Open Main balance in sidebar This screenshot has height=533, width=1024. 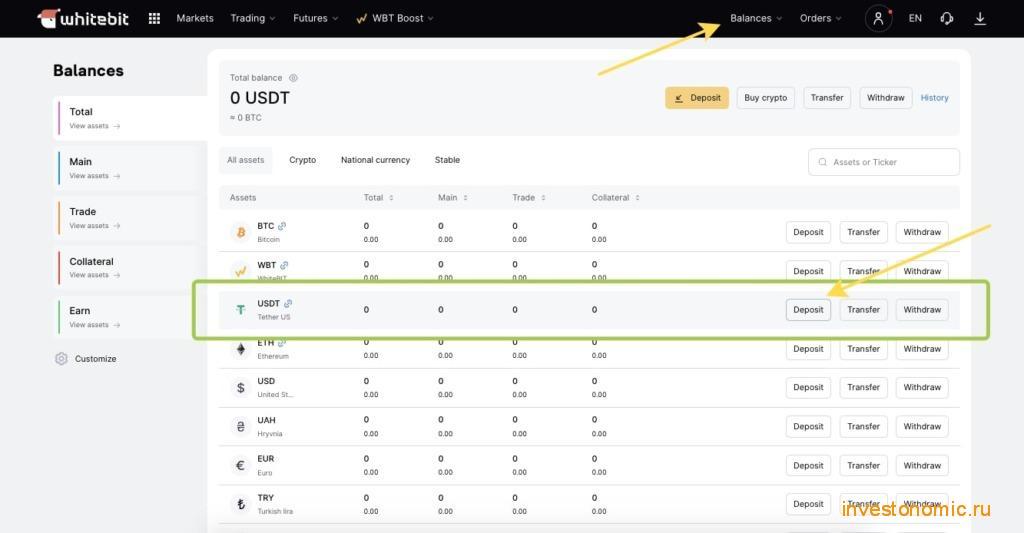coord(127,168)
